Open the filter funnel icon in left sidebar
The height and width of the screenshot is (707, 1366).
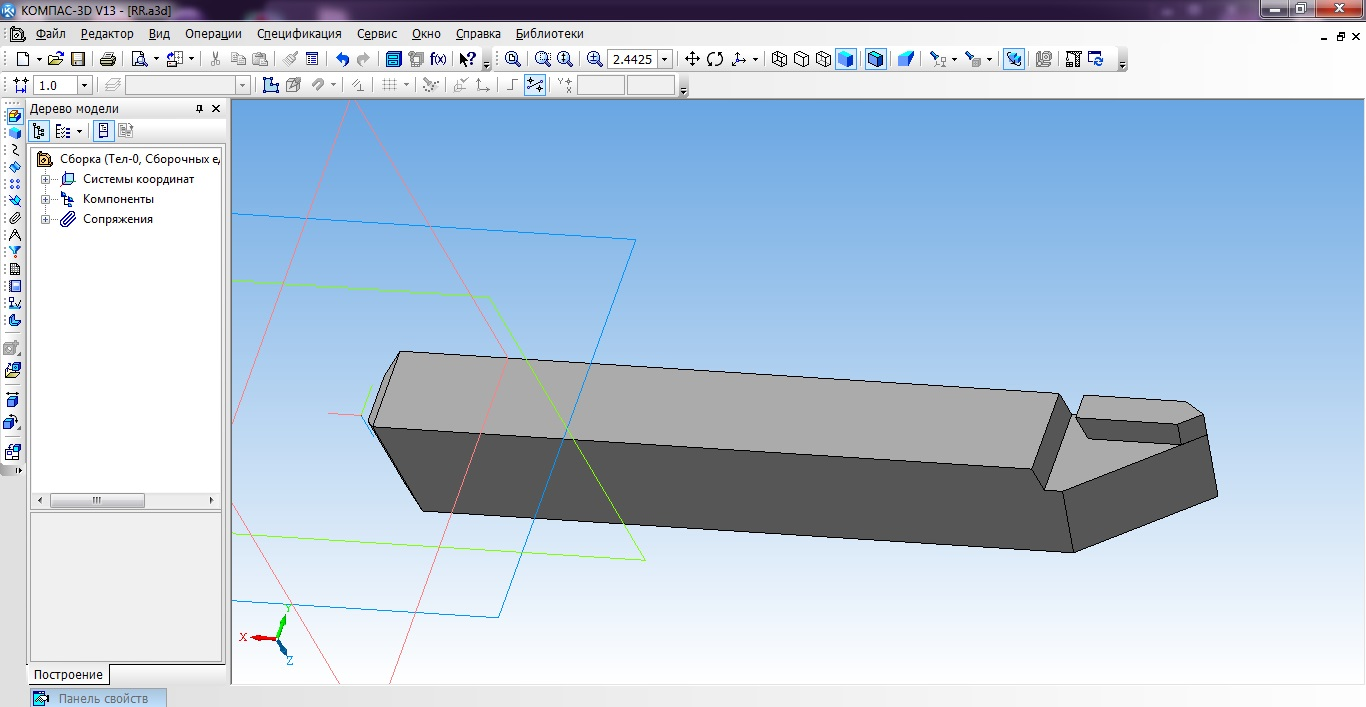[14, 252]
